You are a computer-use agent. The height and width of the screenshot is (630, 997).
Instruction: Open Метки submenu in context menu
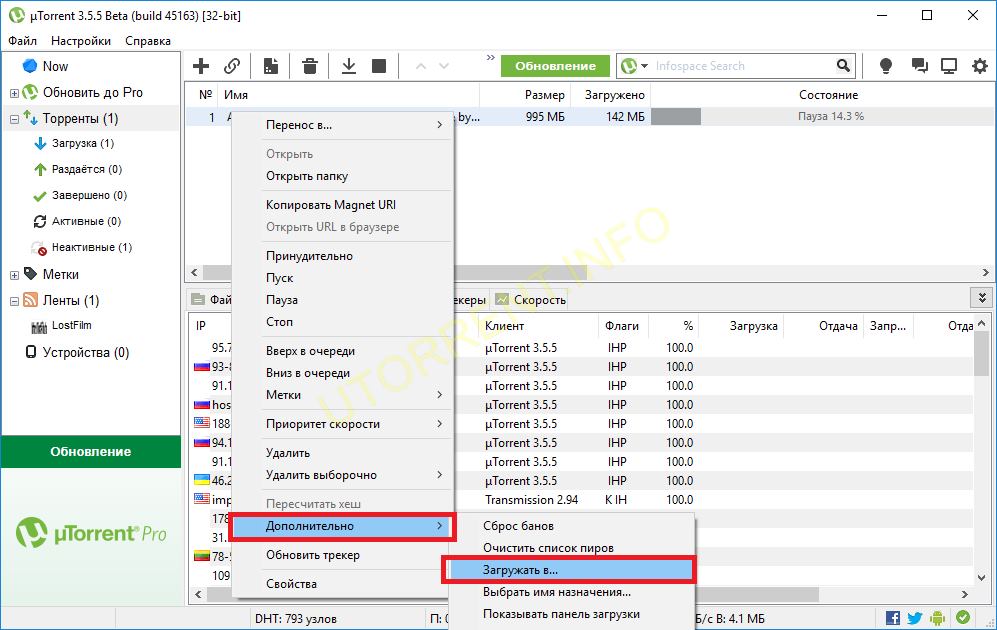(x=343, y=395)
